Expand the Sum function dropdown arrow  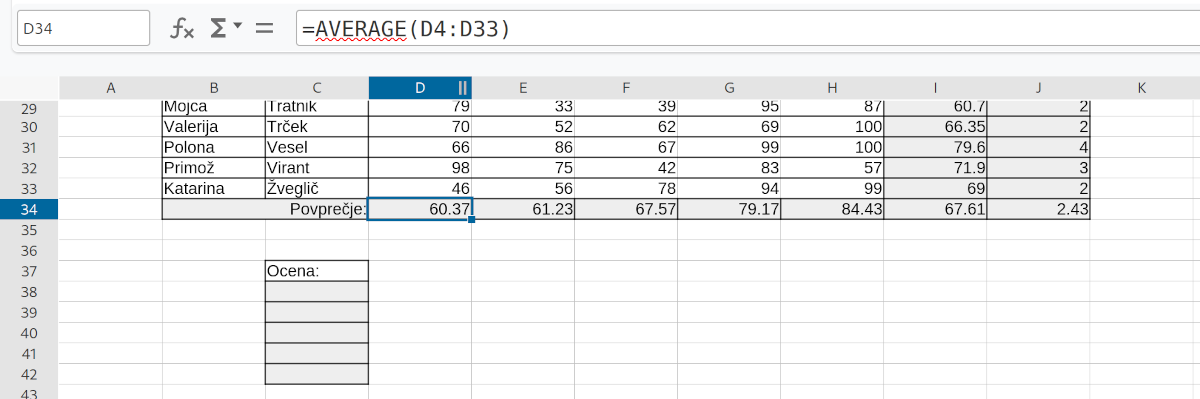click(238, 29)
